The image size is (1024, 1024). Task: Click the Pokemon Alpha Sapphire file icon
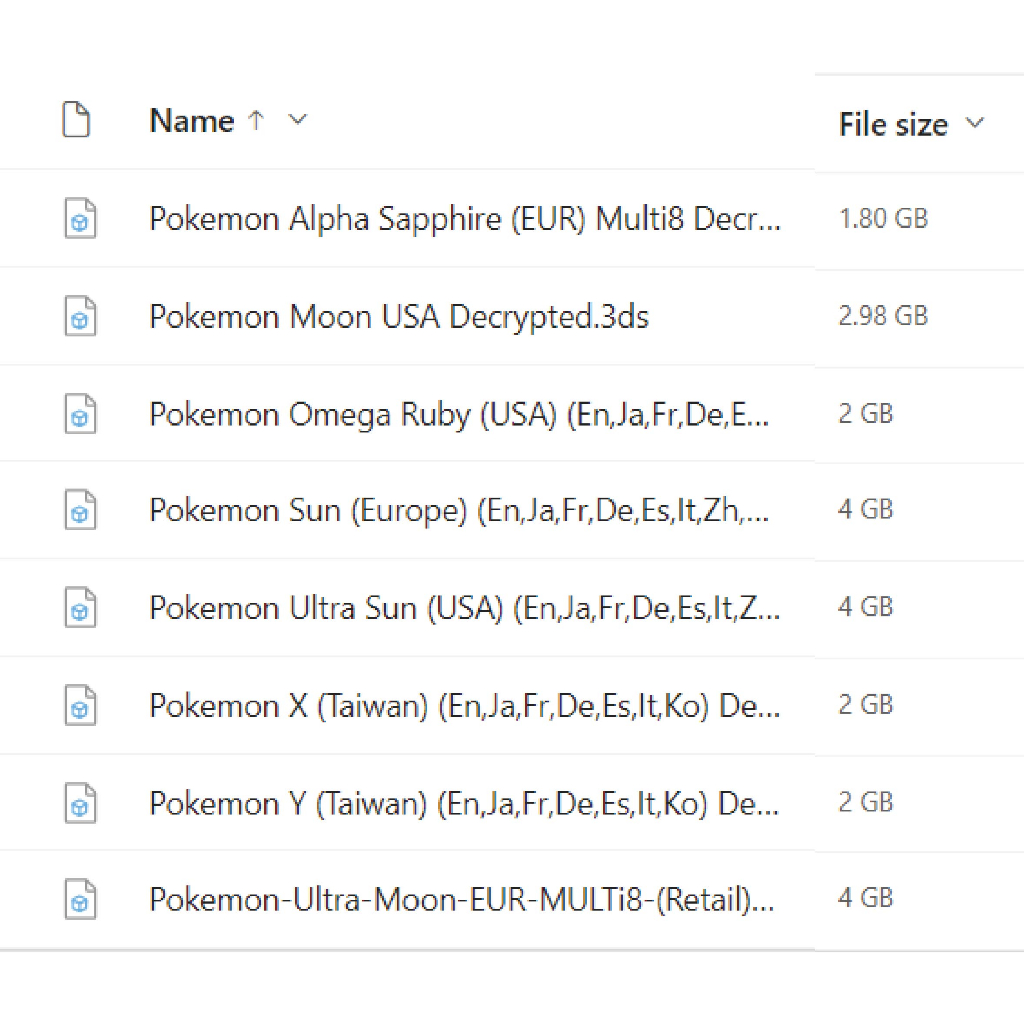click(x=80, y=218)
